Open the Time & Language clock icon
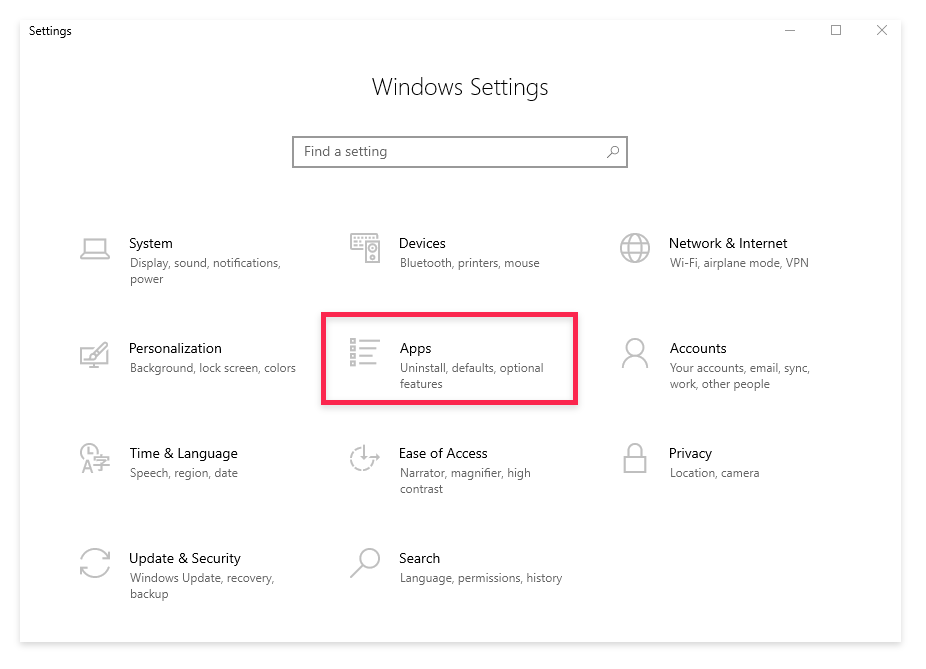This screenshot has width=926, height=669. pyautogui.click(x=95, y=458)
